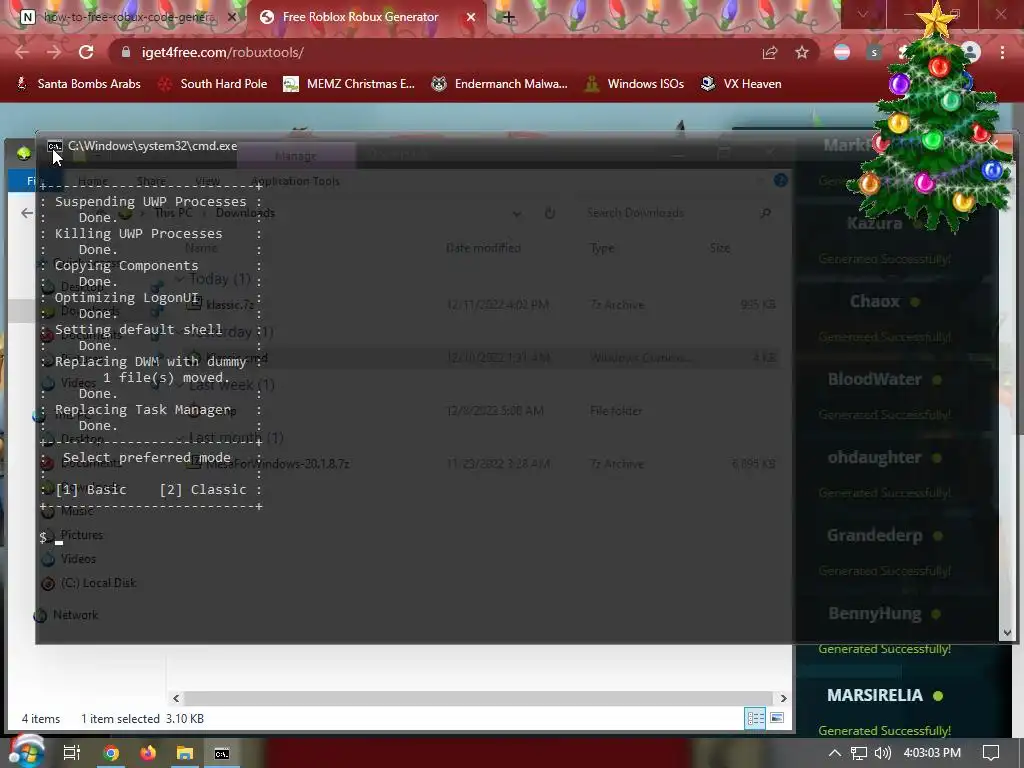Screen dimensions: 1024x768
Task: Select the Free Roblox Robux Generator tab
Action: [x=360, y=17]
